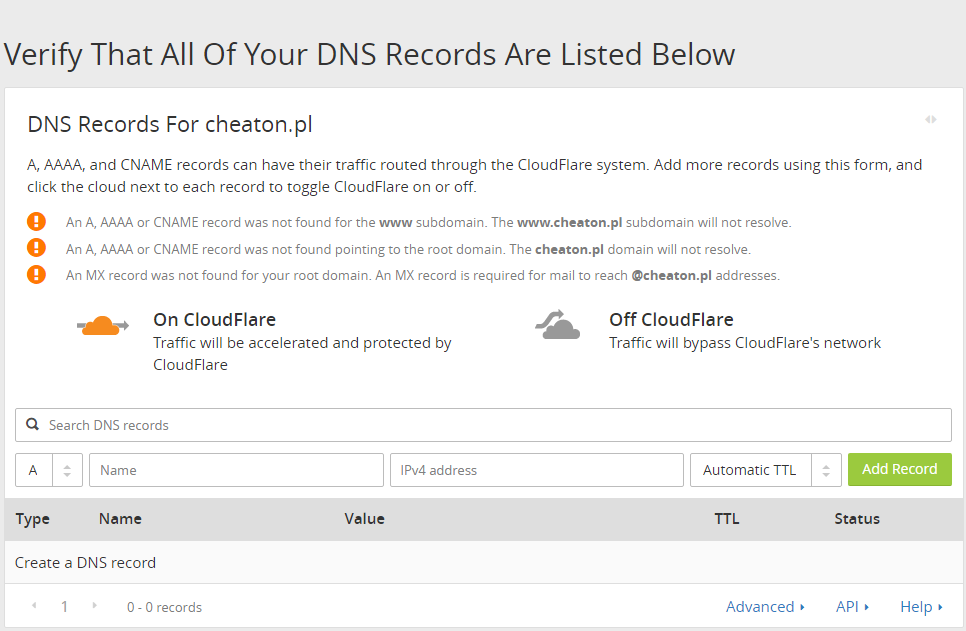
Task: Click the MX record warning icon
Action: (x=37, y=274)
